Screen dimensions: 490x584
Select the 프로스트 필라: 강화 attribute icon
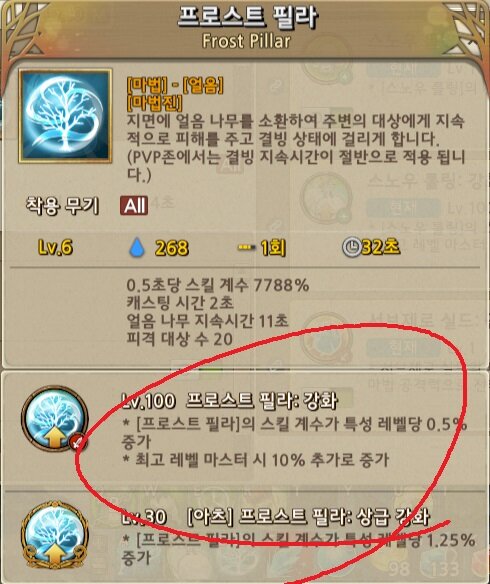point(55,419)
